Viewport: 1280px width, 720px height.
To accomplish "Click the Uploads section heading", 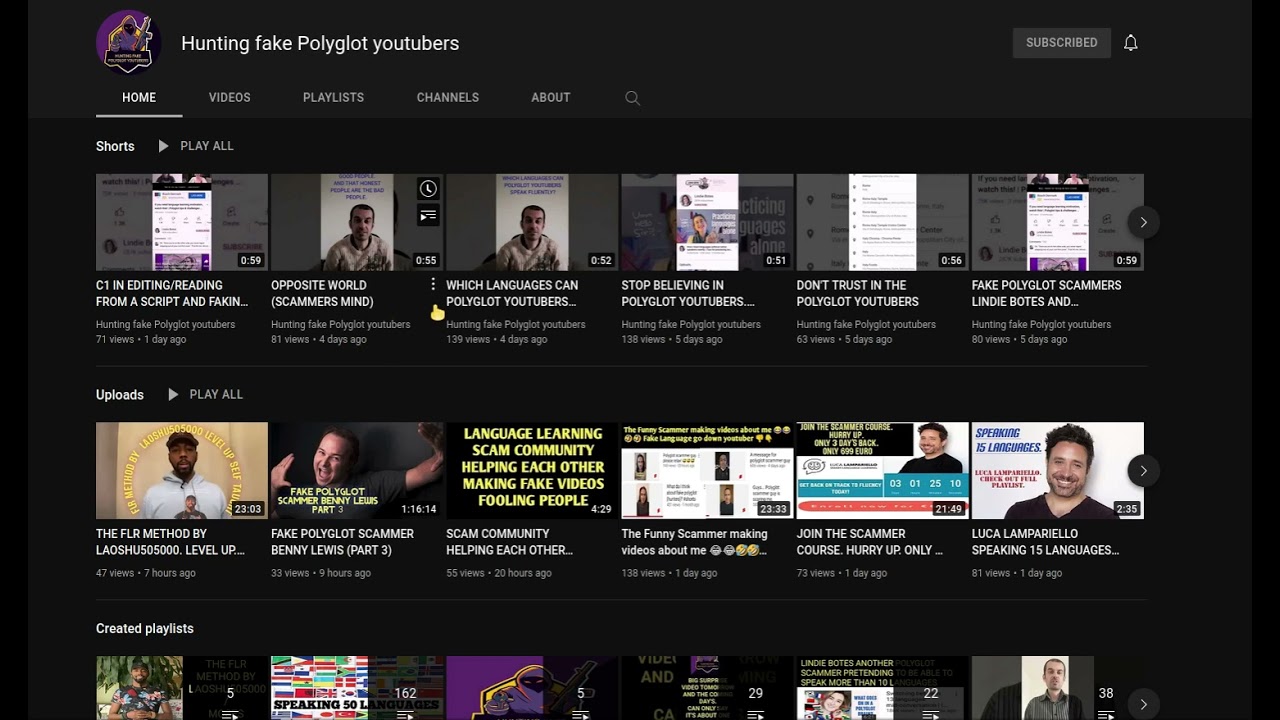I will coord(120,395).
